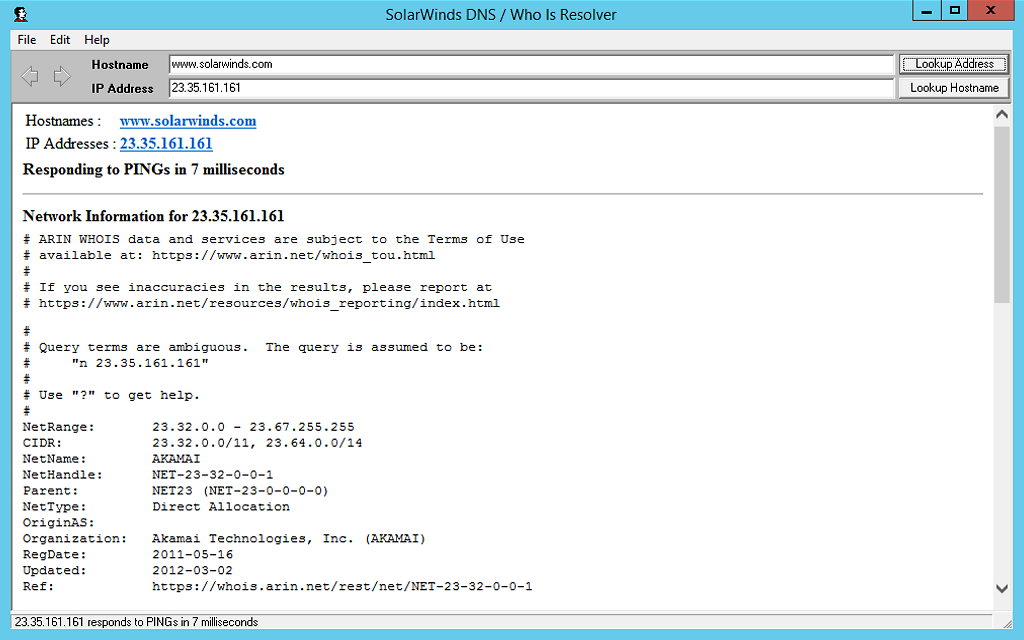1024x640 pixels.
Task: Click the query line "n 23.35.161.161"
Action: coord(140,363)
